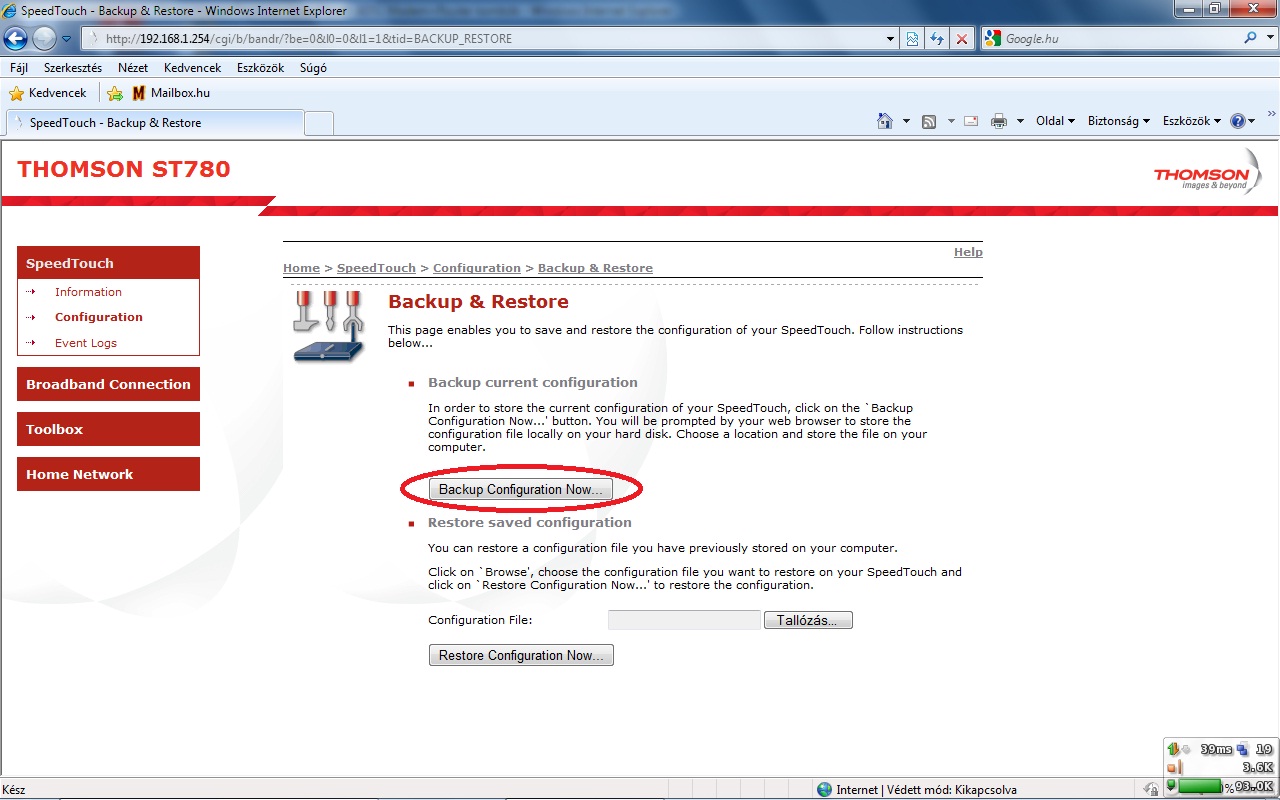Open the search provider dropdown arrow
This screenshot has width=1280, height=800.
pyautogui.click(x=1268, y=39)
